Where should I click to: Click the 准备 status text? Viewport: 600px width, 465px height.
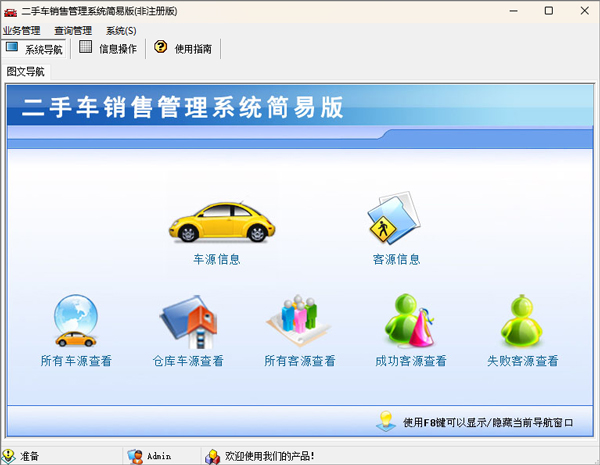point(29,456)
